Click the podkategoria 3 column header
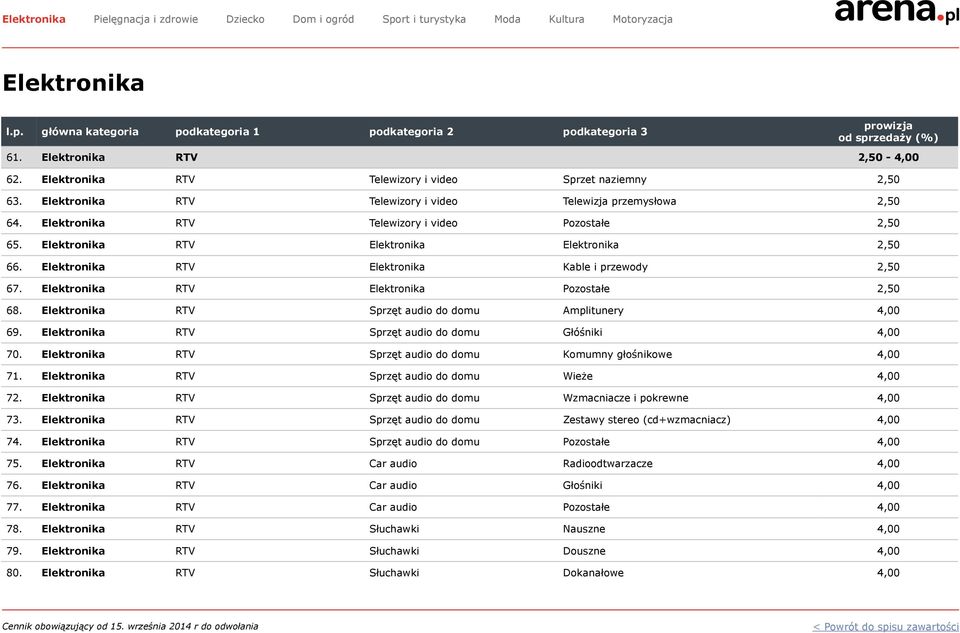Image resolution: width=960 pixels, height=633 pixels. click(x=605, y=132)
